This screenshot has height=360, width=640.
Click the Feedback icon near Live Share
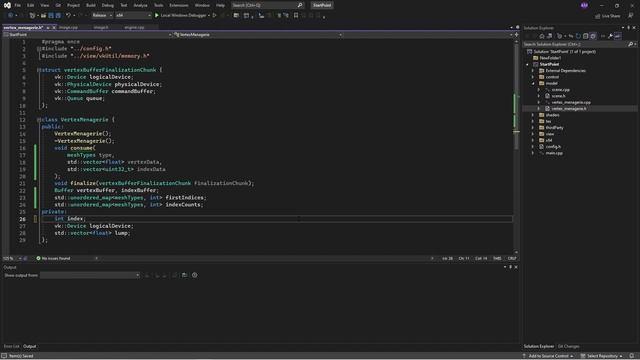point(631,16)
